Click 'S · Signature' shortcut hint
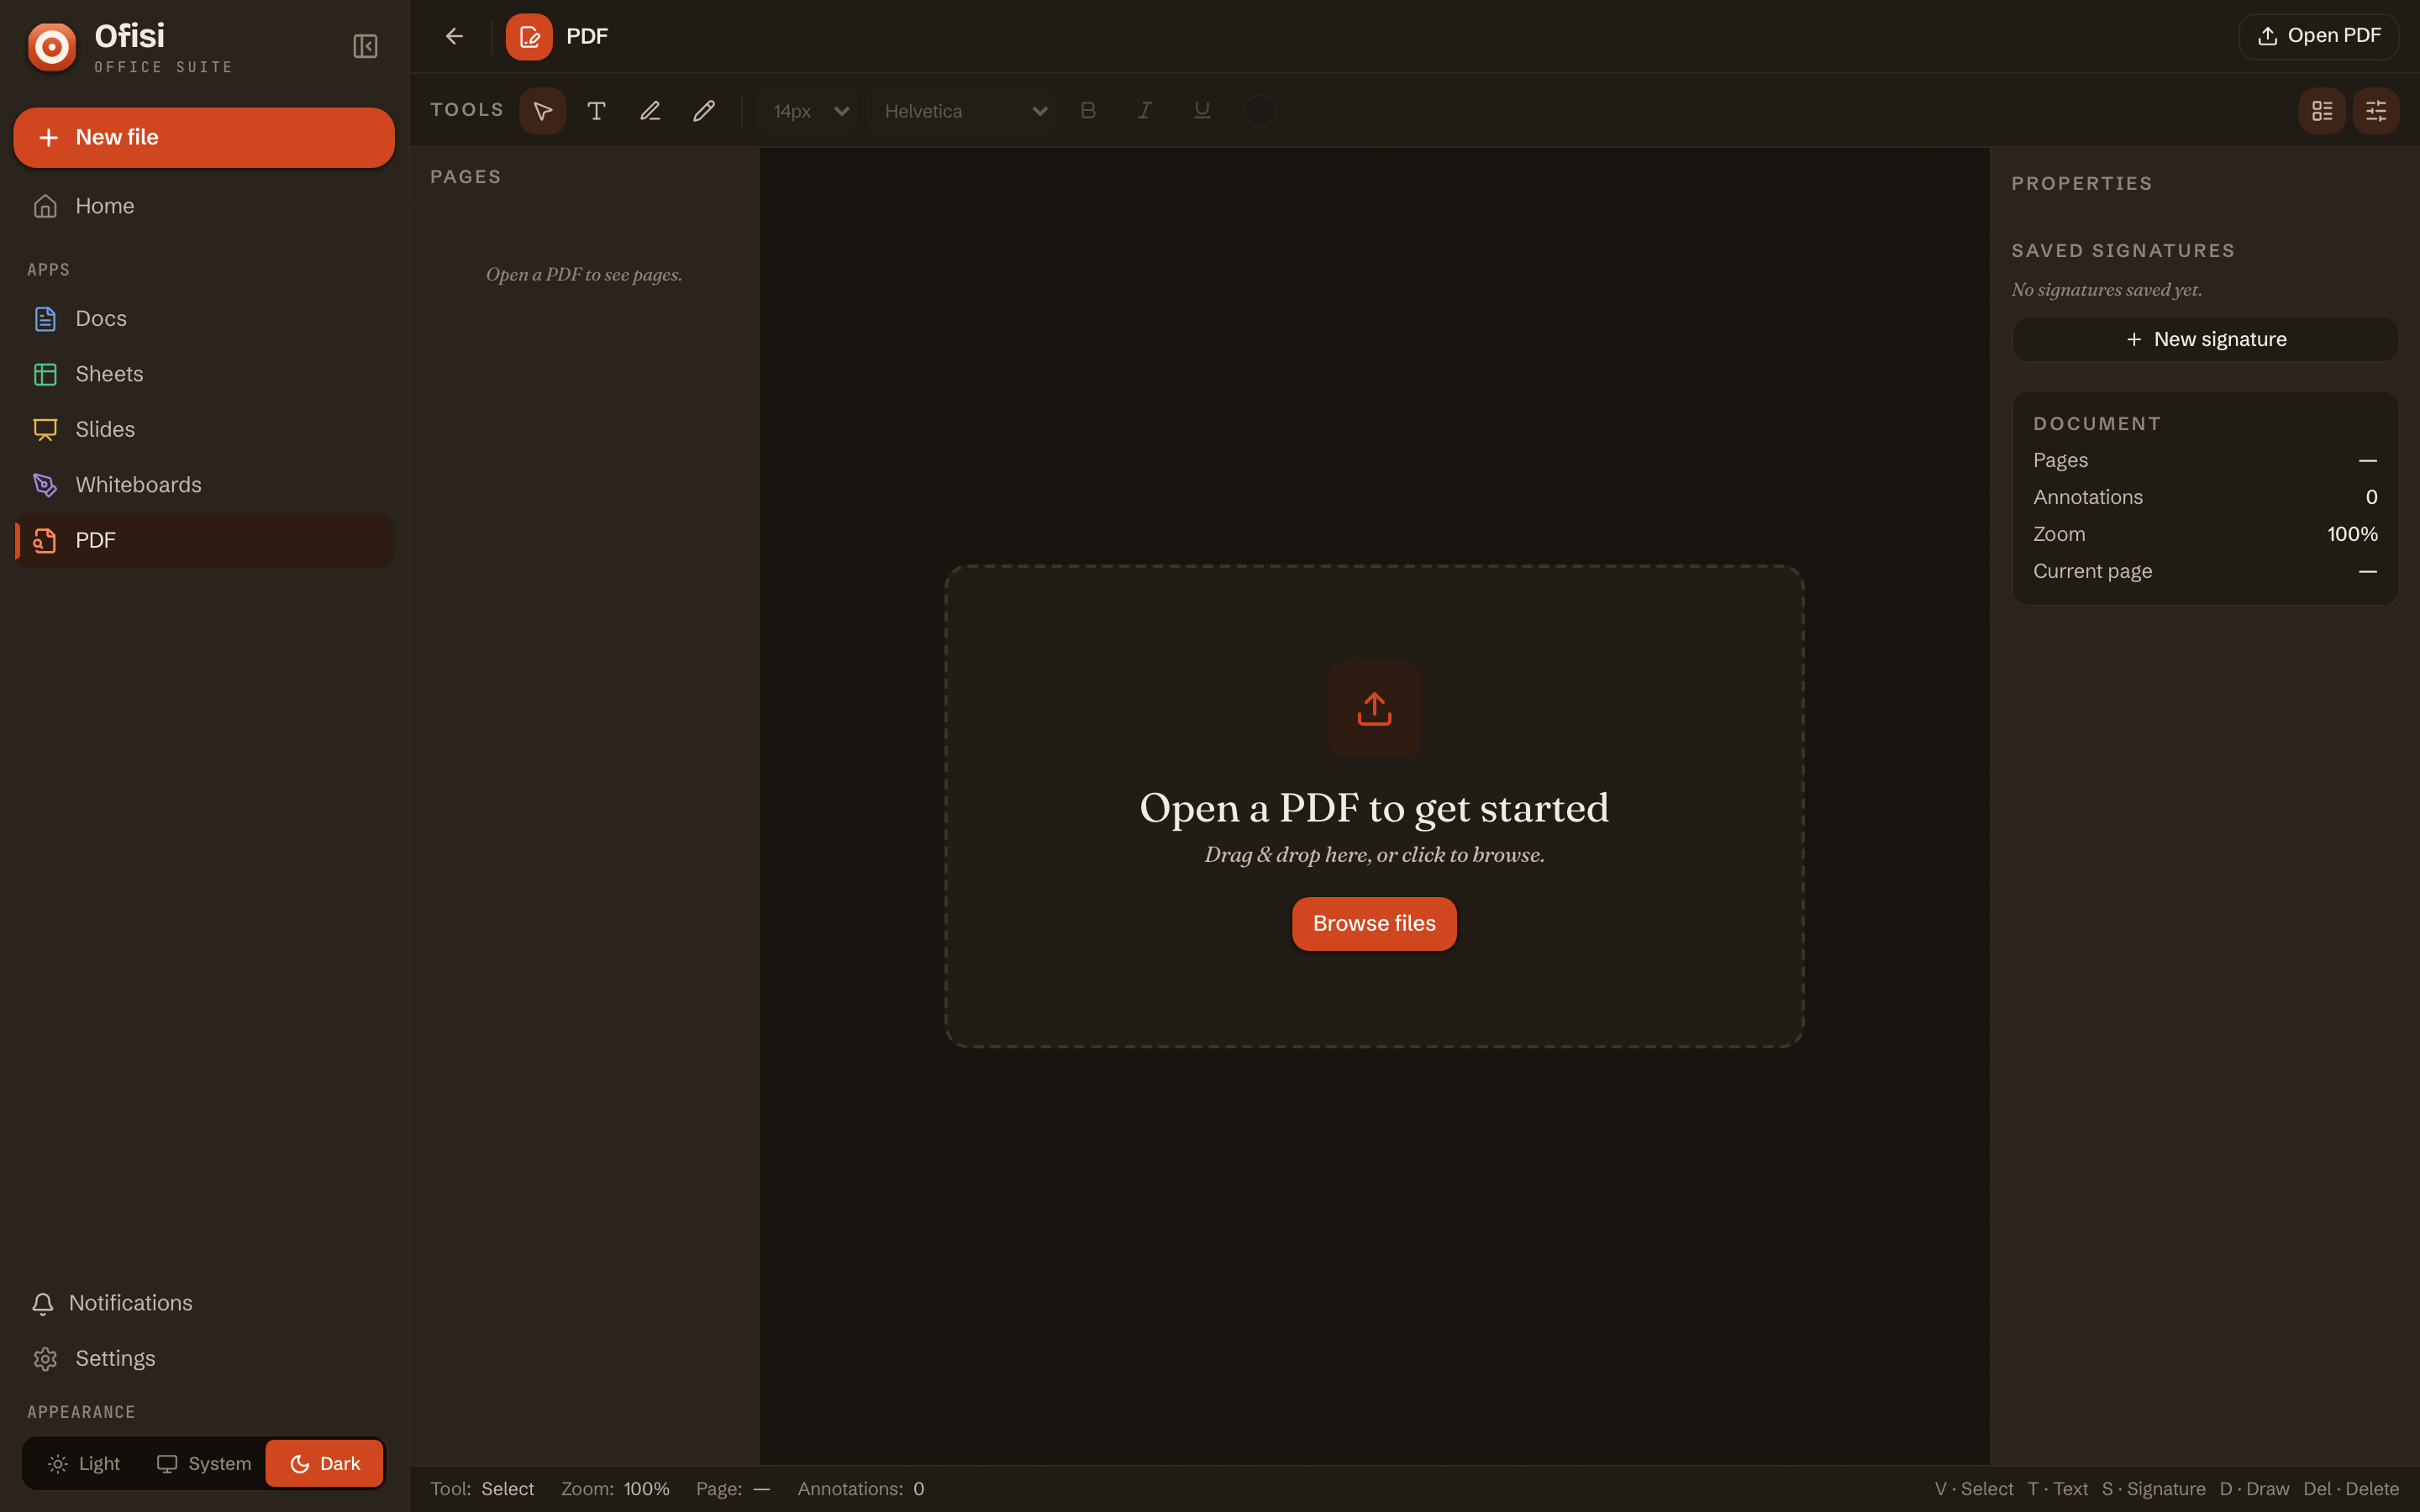This screenshot has height=1512, width=2420. click(x=2153, y=1489)
